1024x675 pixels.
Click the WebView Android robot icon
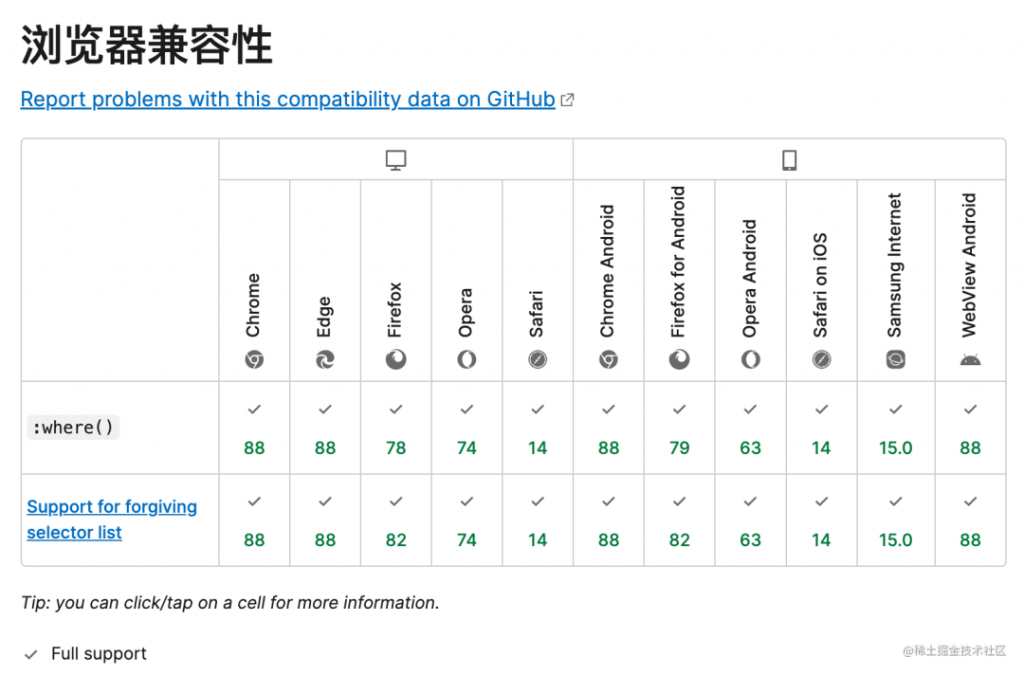pyautogui.click(x=970, y=360)
